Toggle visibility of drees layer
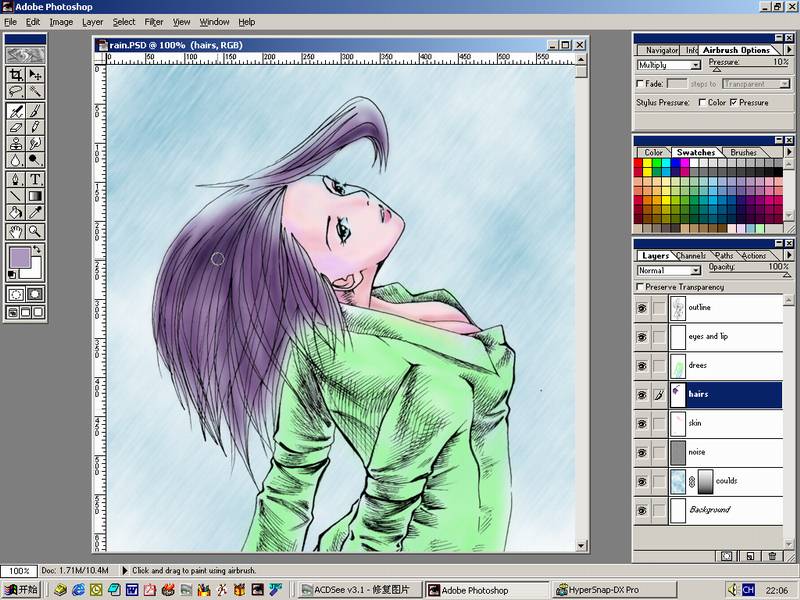The height and width of the screenshot is (600, 800). point(642,366)
